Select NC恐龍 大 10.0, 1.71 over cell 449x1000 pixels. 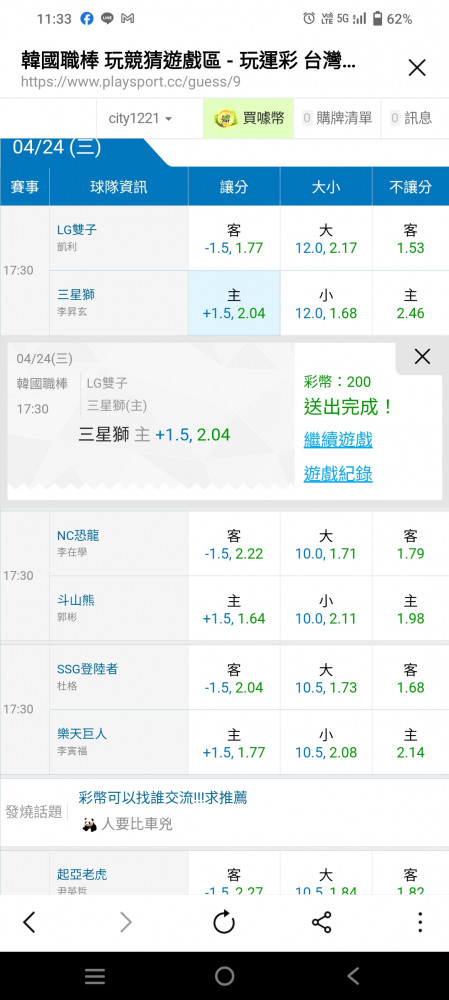point(326,544)
